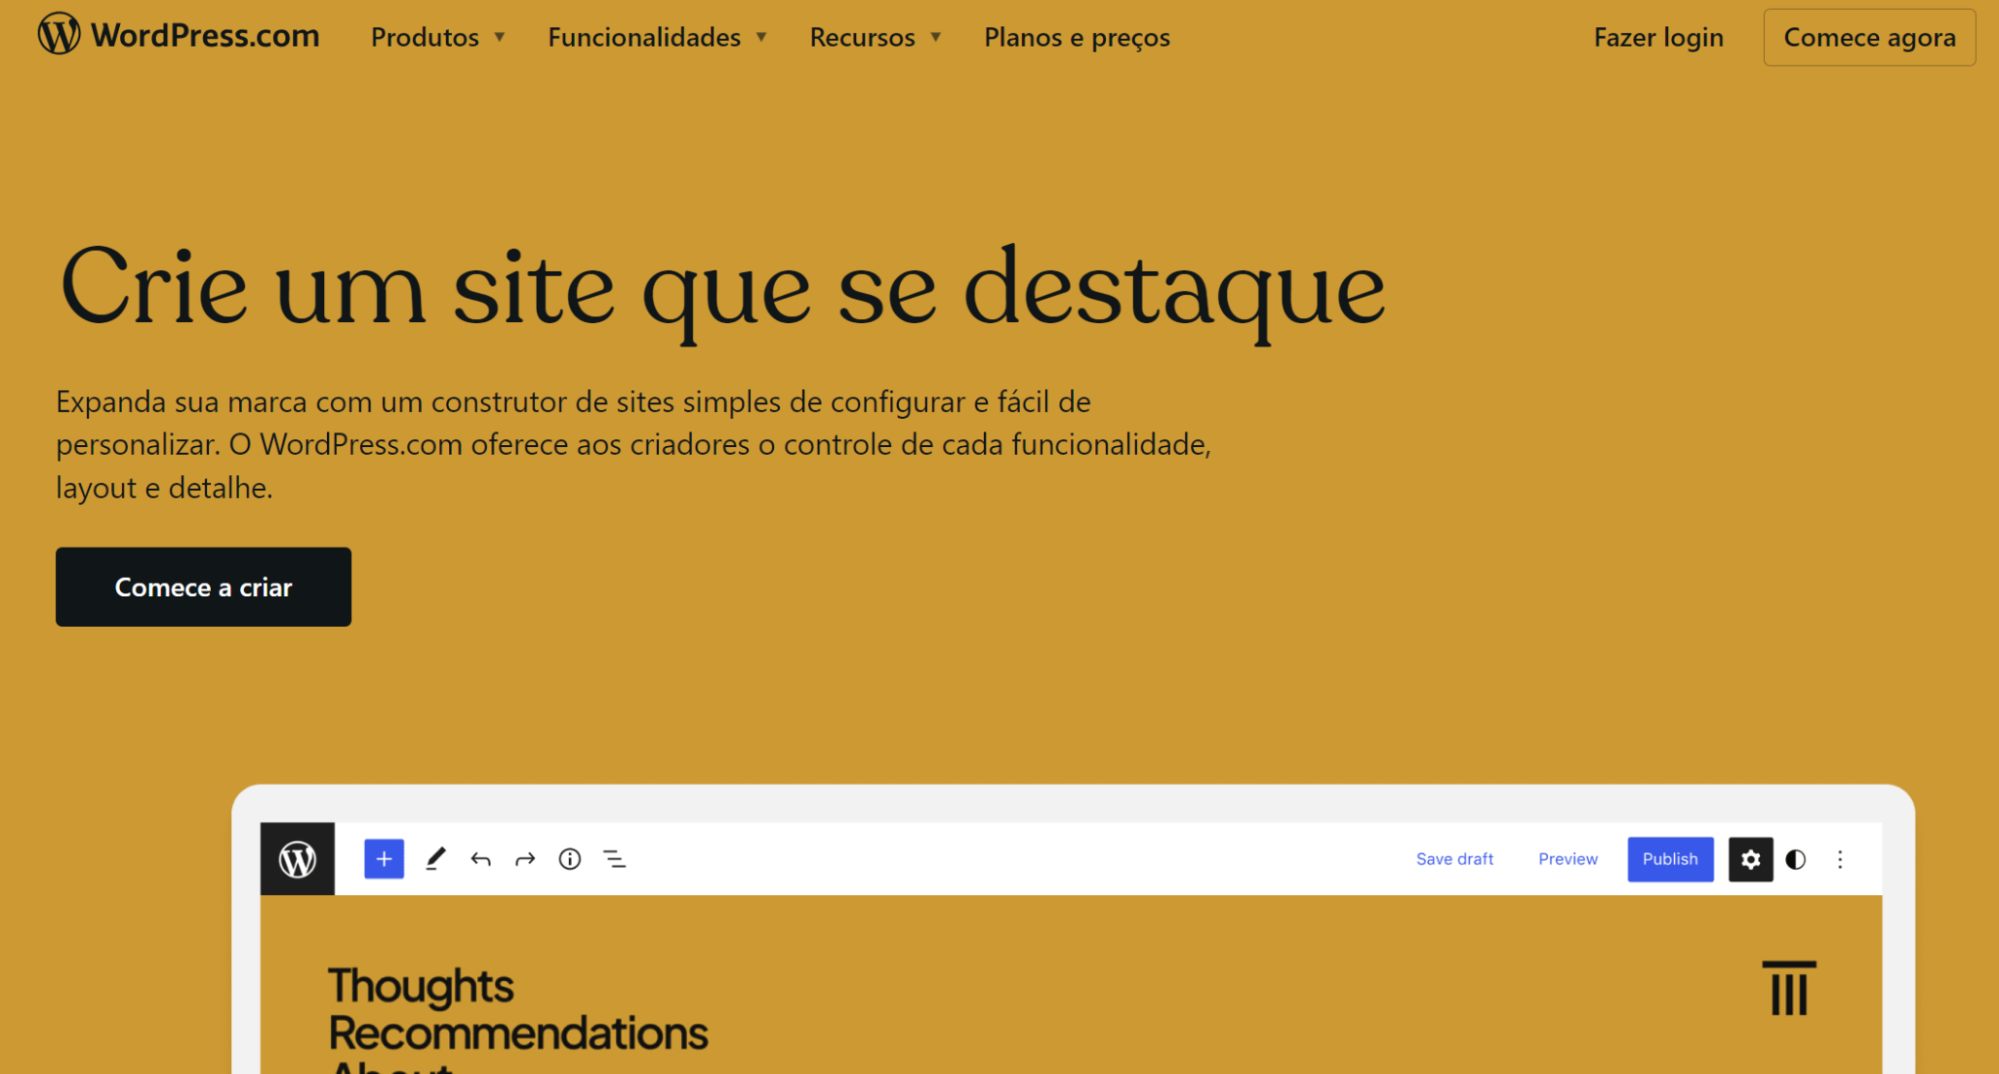The height and width of the screenshot is (1074, 1999).
Task: Click the Redo arrow icon
Action: coord(524,859)
